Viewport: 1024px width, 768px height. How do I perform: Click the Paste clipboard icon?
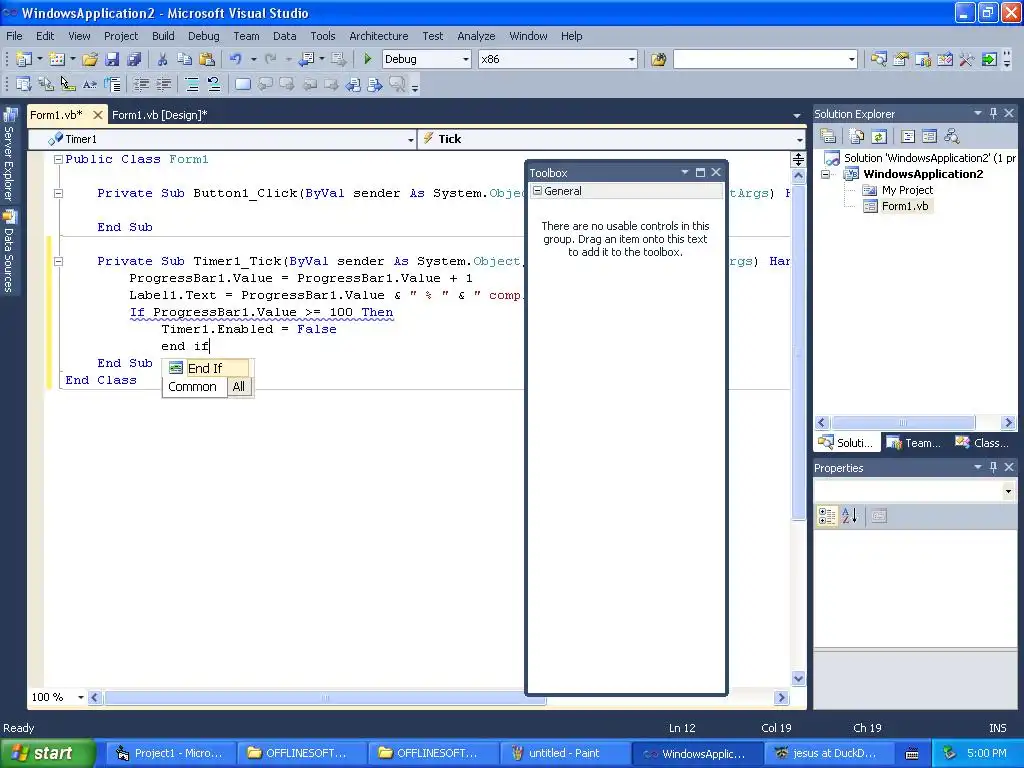[x=207, y=59]
